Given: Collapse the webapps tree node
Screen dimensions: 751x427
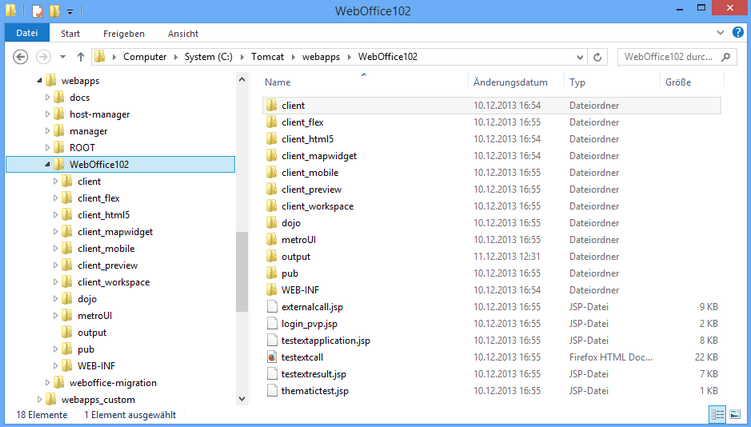Looking at the screenshot, I should 39,81.
